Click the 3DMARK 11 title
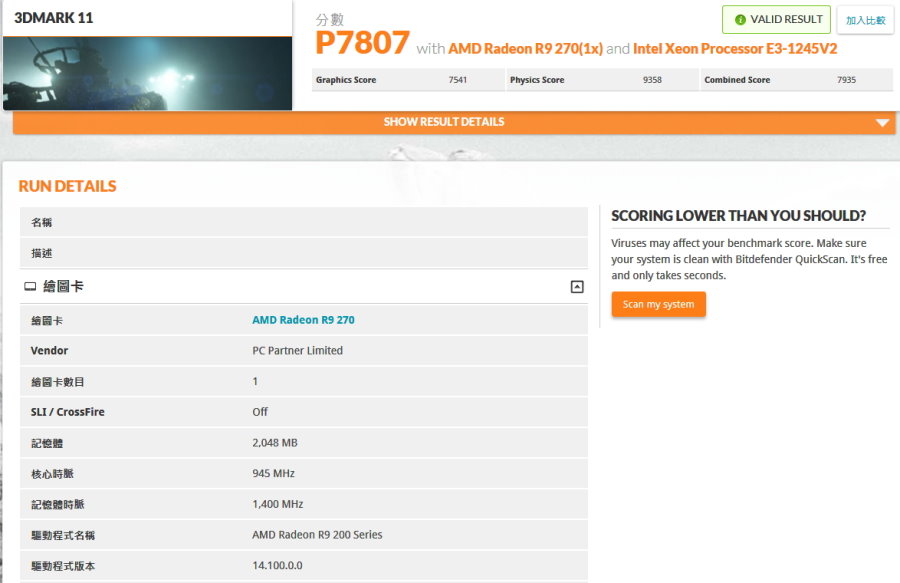900x583 pixels. 53,18
